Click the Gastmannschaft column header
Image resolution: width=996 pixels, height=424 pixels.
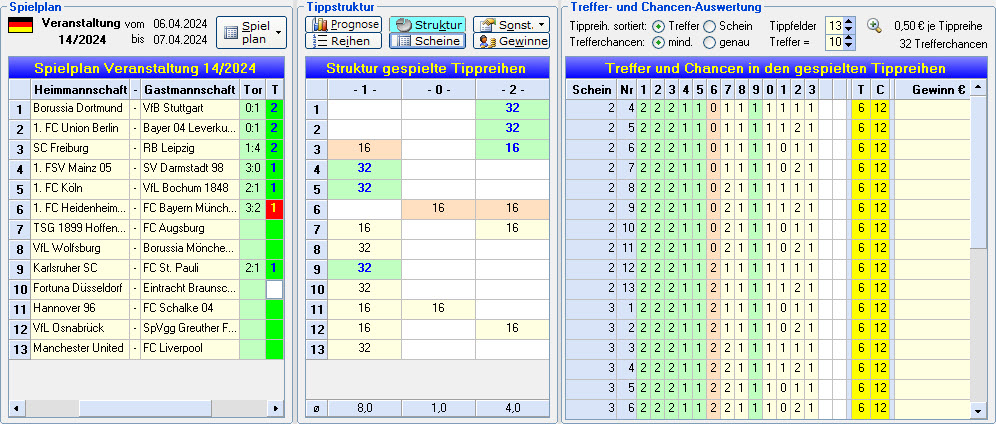[190, 89]
